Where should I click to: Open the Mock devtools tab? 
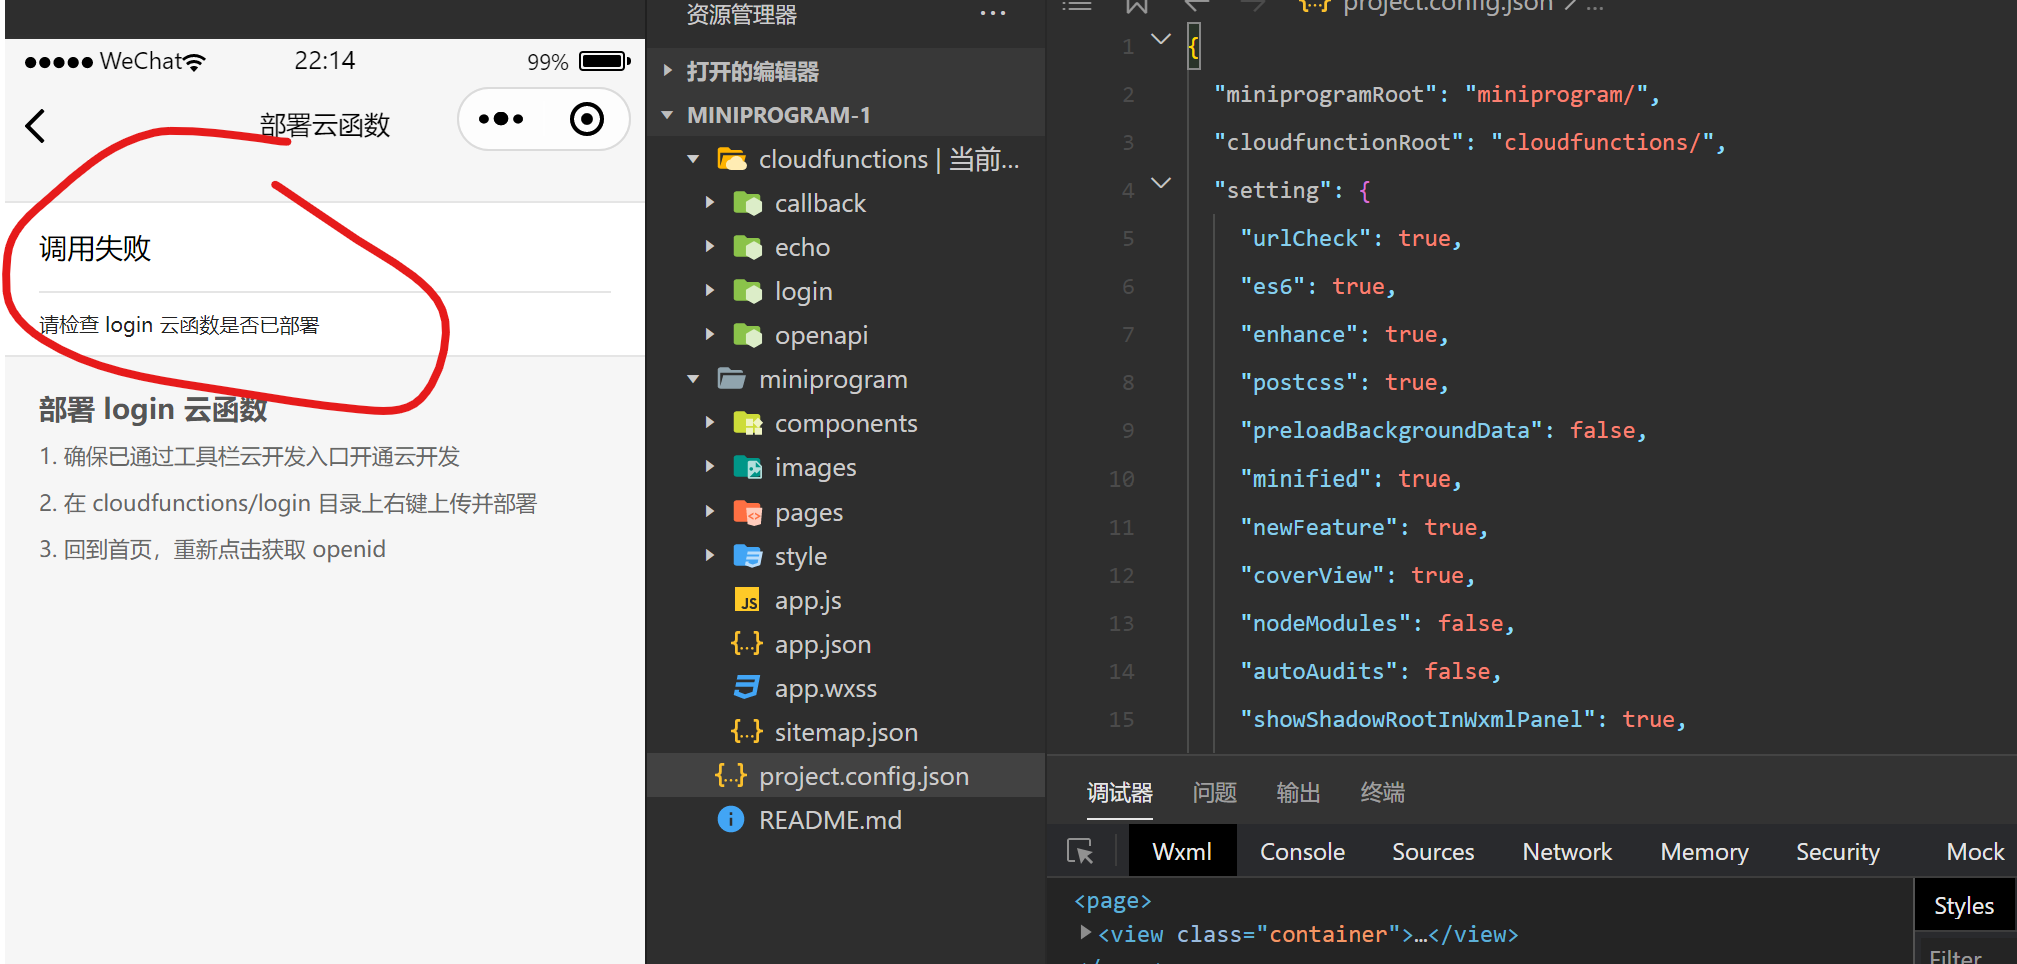(x=1975, y=851)
